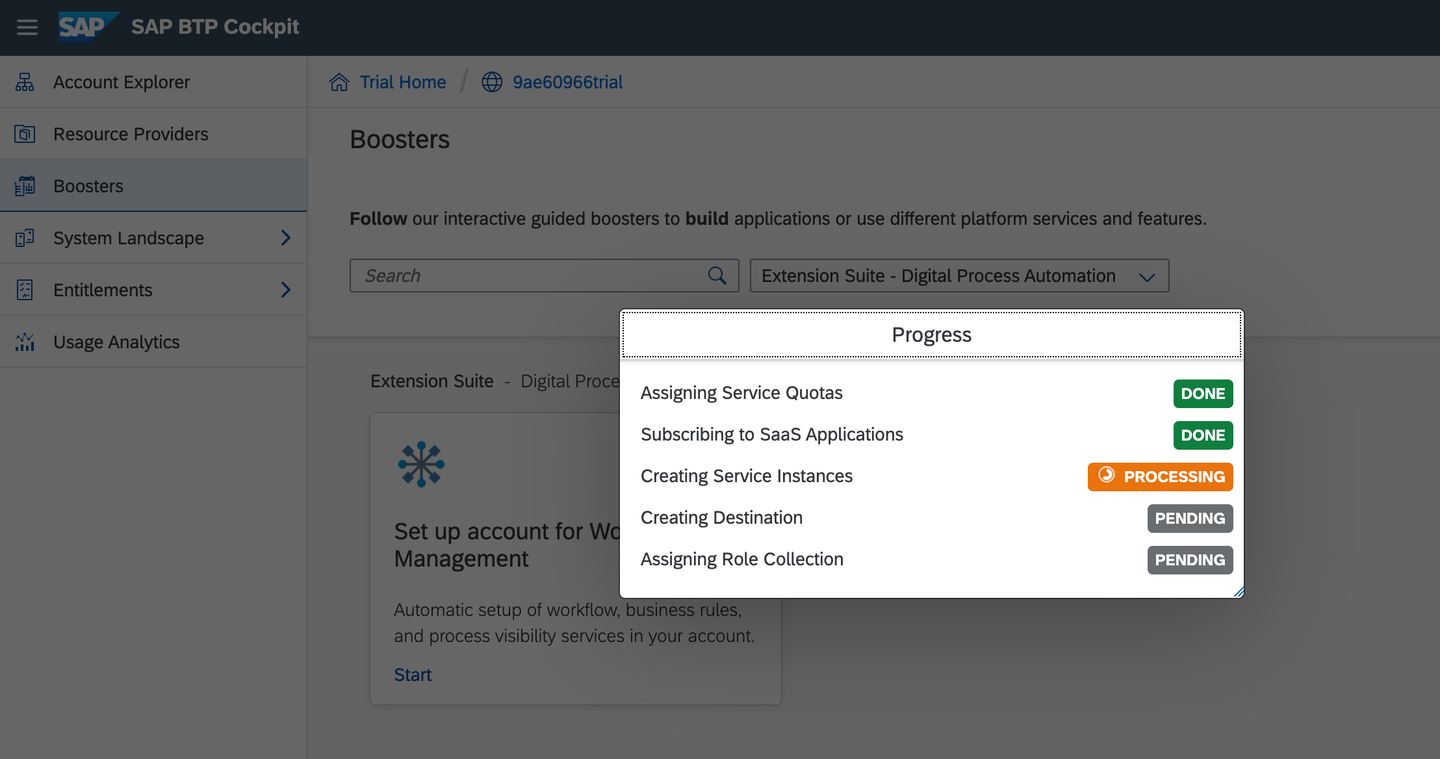Expand the Entitlements submenu chevron
The image size is (1440, 759).
286,290
